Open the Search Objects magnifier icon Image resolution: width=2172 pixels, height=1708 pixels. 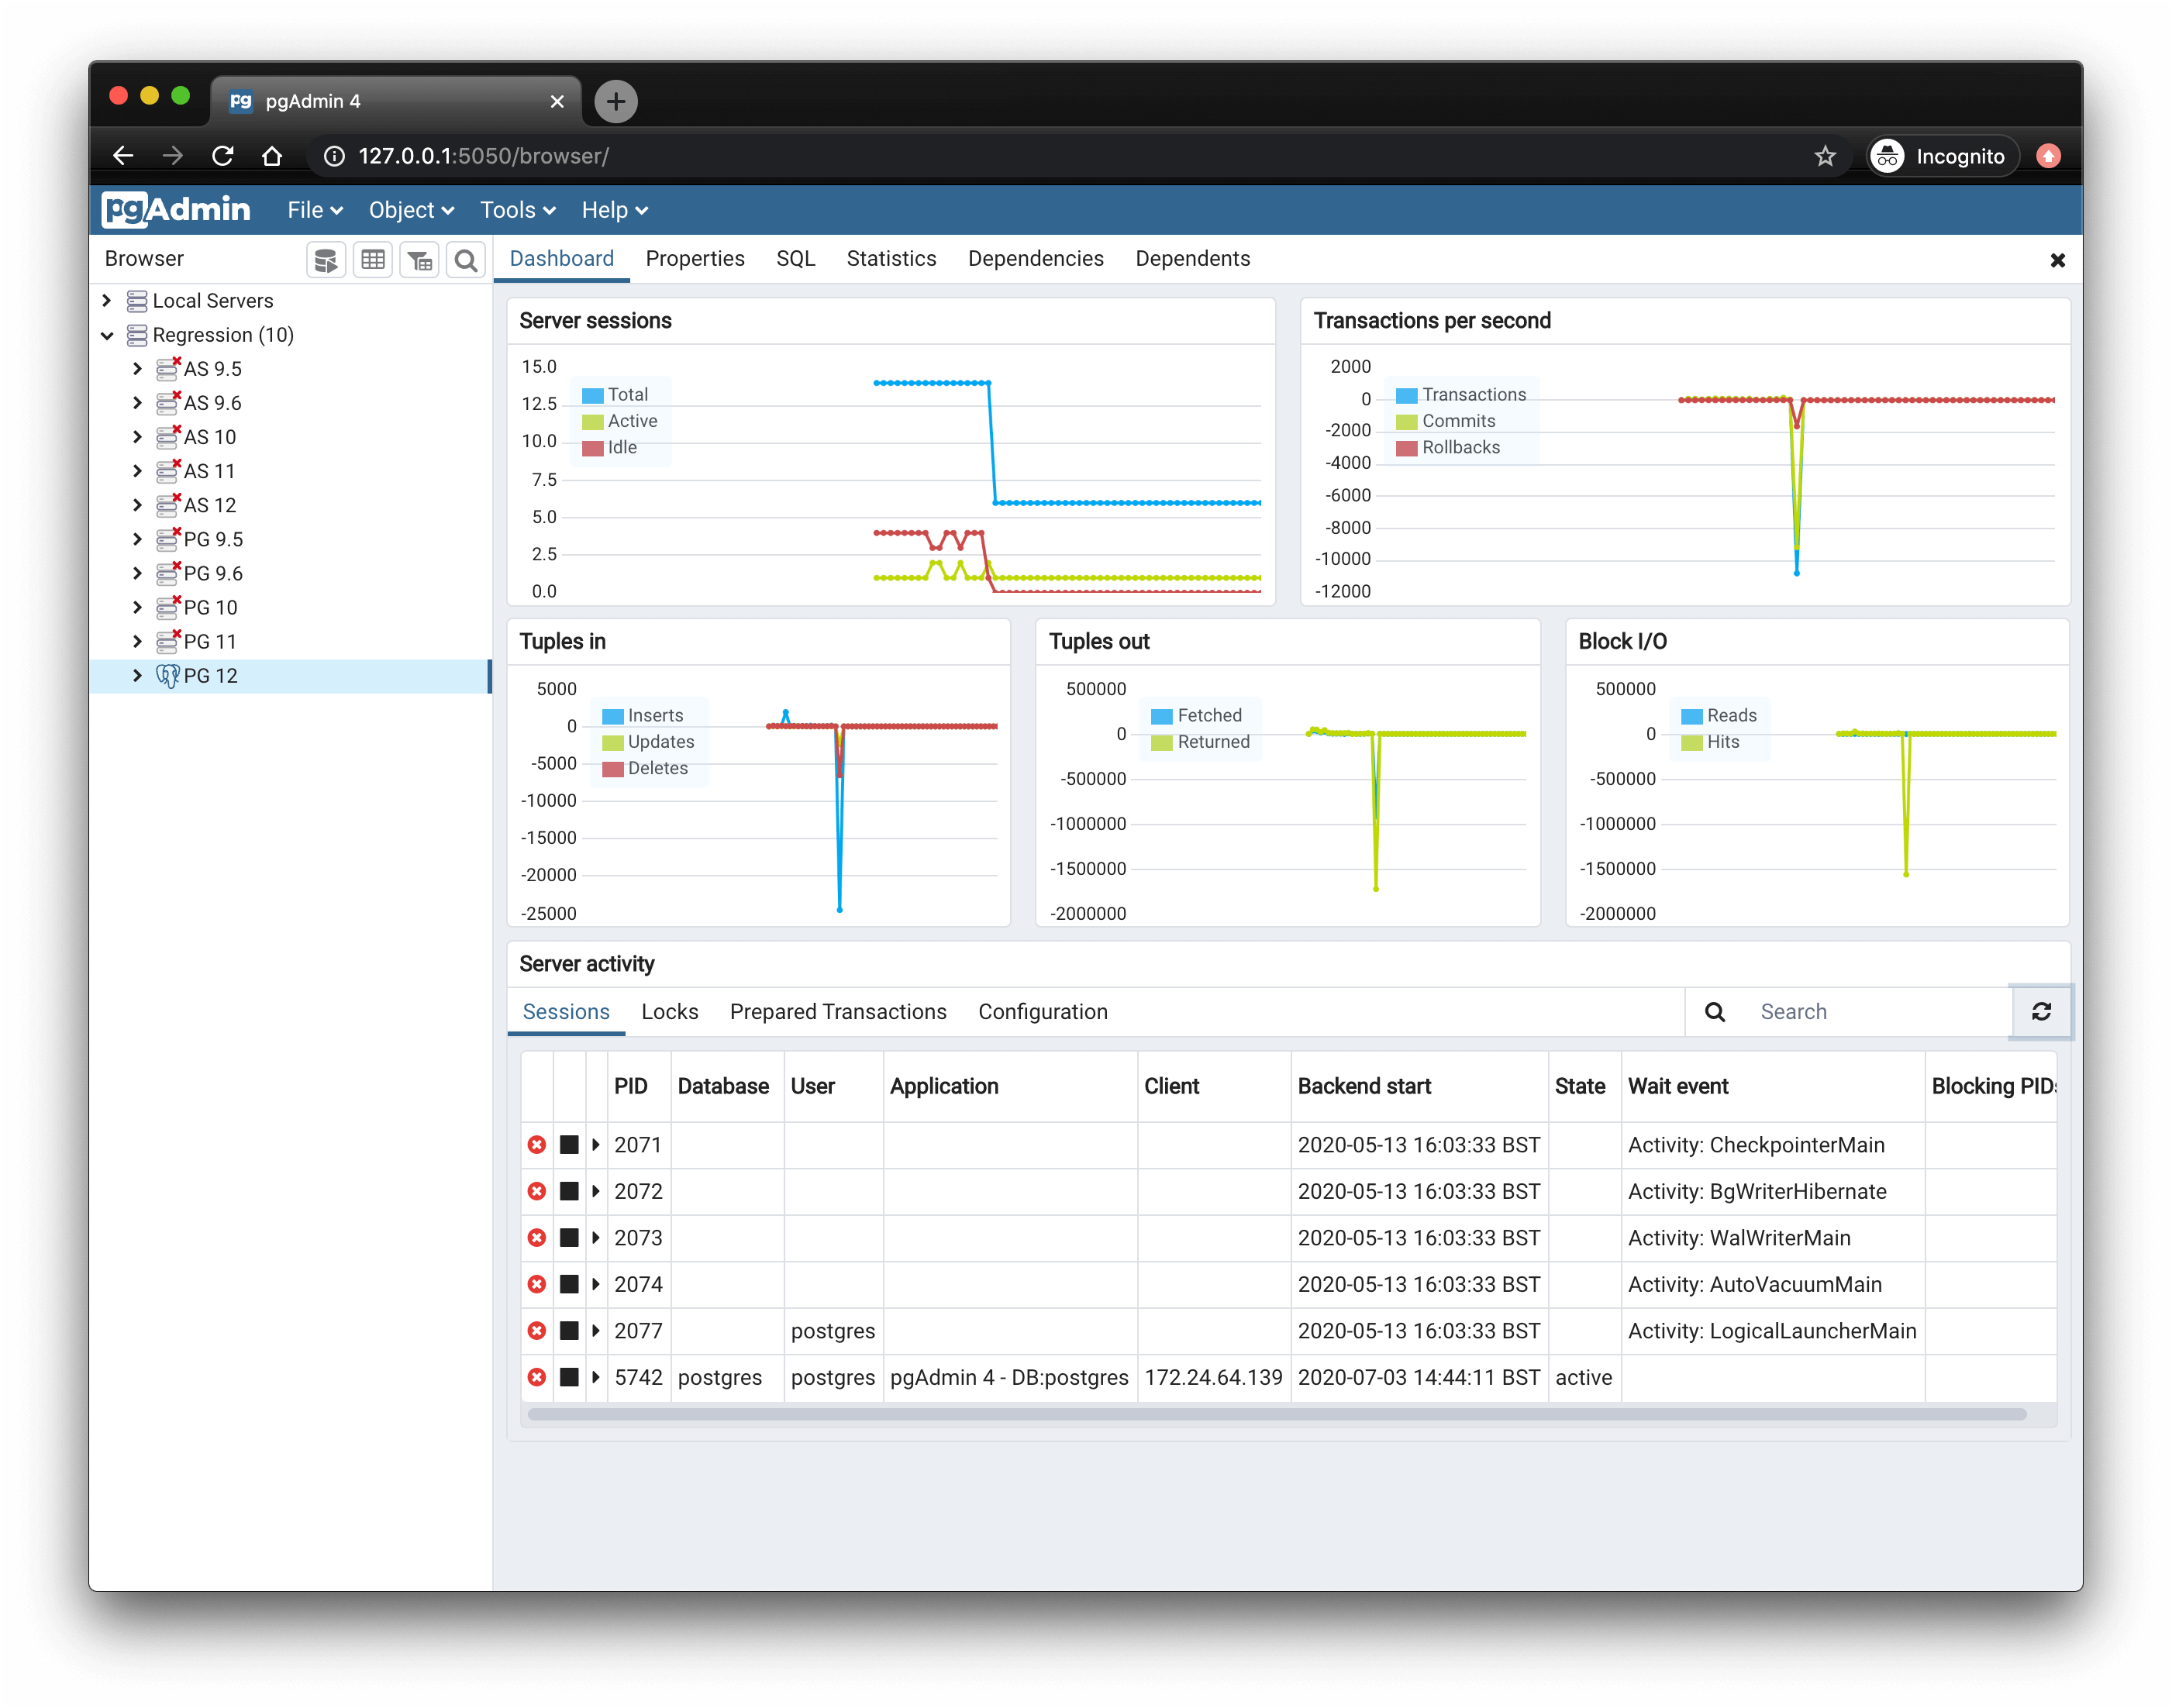(466, 260)
